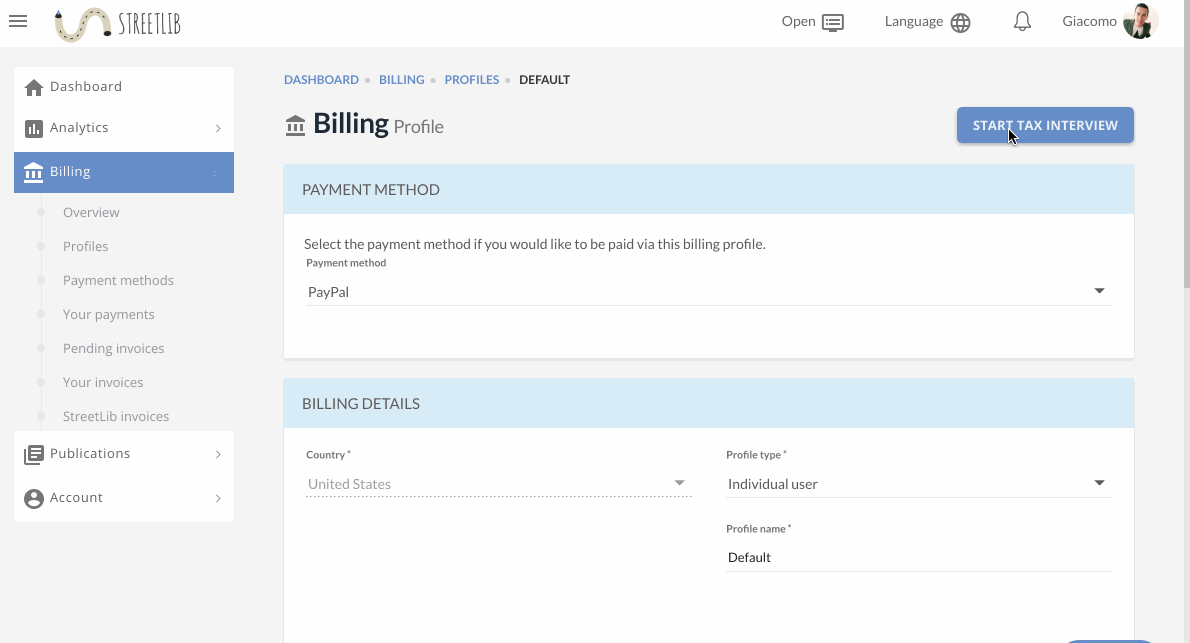Open the Country United States dropdown
Screen dimensions: 1190x643
(x=499, y=484)
